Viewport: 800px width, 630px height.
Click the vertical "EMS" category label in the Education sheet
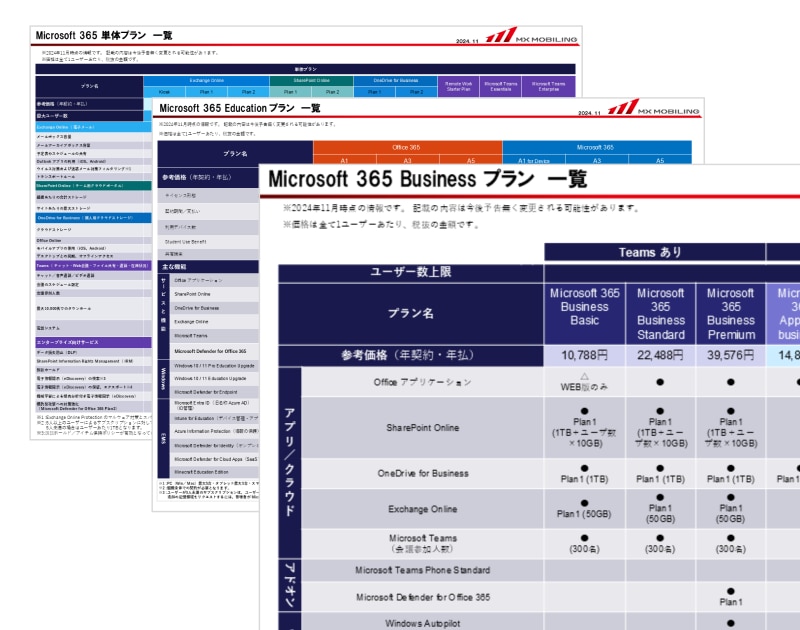click(x=163, y=439)
